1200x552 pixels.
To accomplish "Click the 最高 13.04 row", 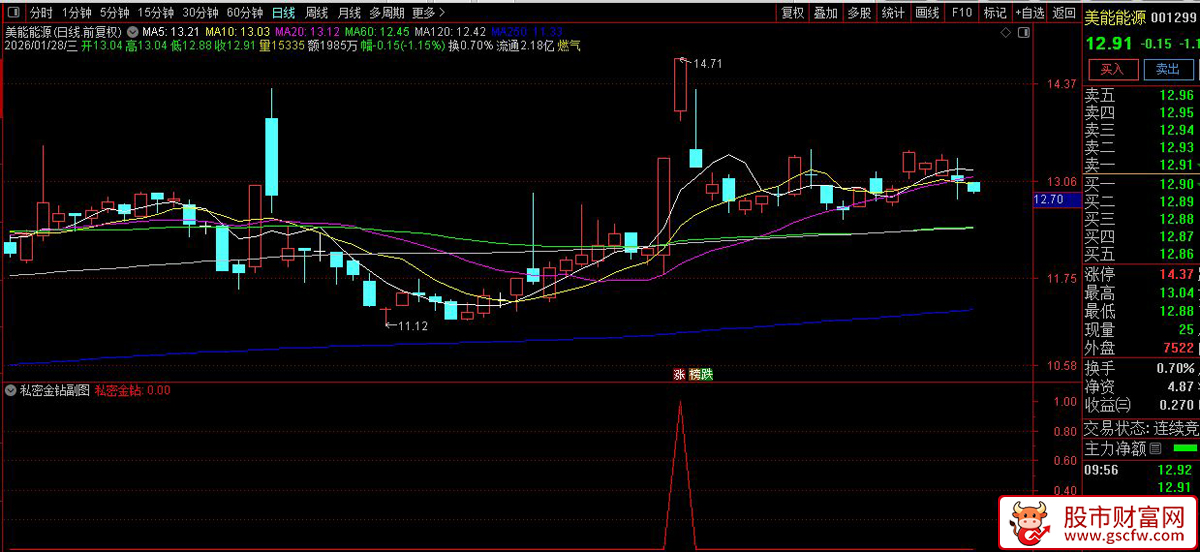I will [x=1140, y=293].
